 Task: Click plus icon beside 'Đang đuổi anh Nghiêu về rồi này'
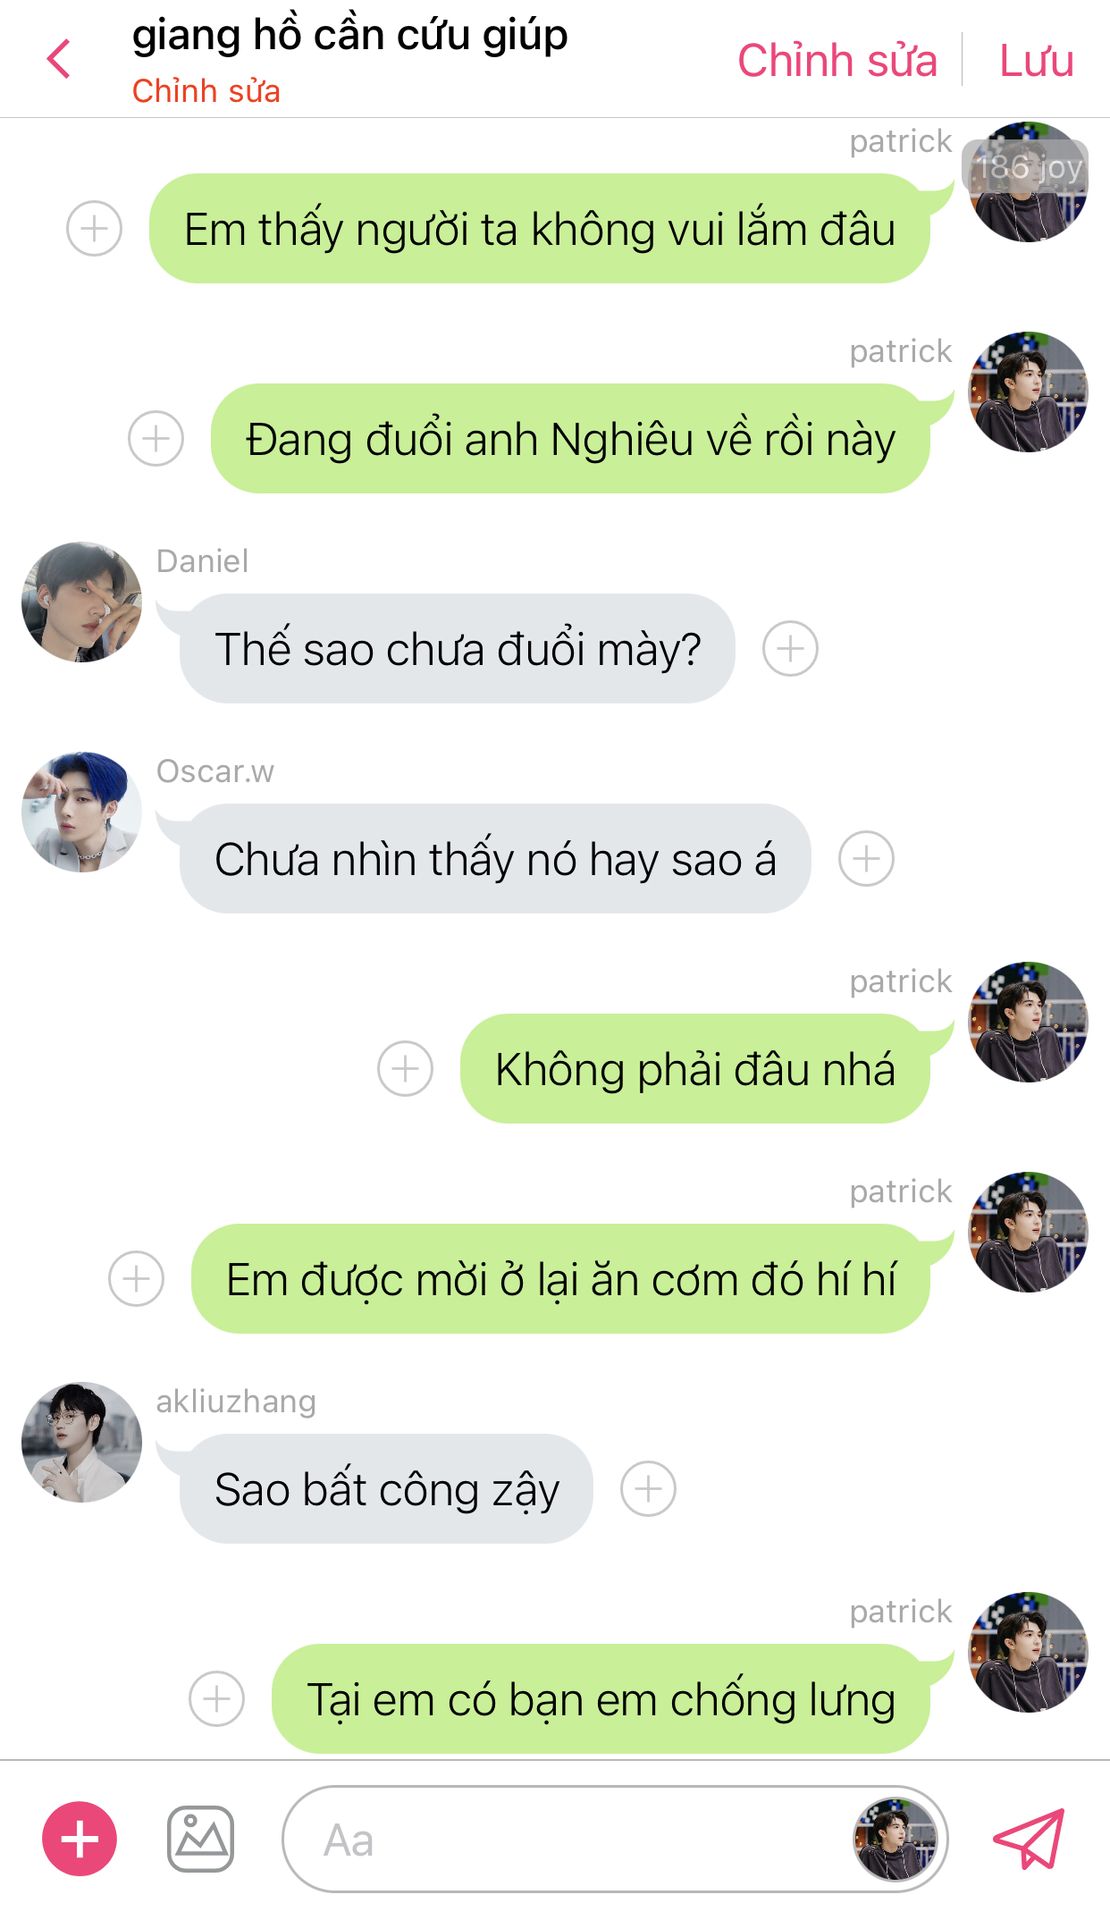point(156,438)
